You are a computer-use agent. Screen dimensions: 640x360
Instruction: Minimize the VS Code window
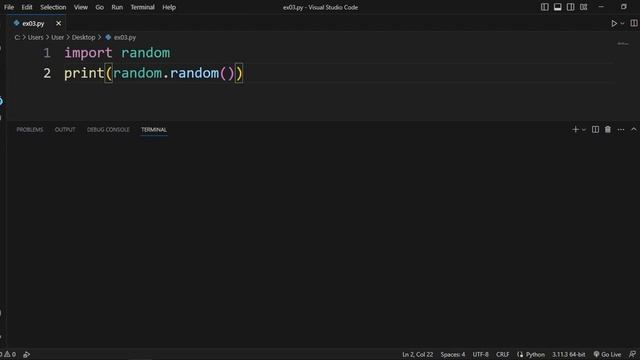601,7
